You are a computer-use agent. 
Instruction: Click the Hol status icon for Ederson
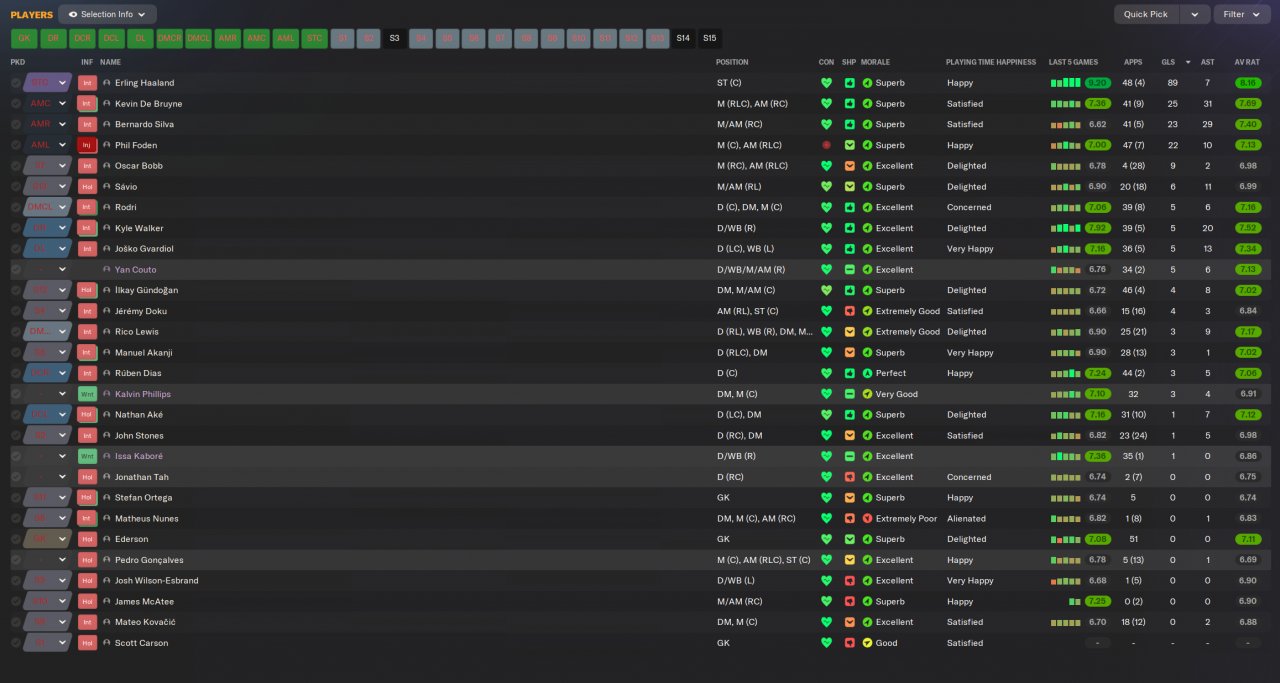[x=87, y=539]
